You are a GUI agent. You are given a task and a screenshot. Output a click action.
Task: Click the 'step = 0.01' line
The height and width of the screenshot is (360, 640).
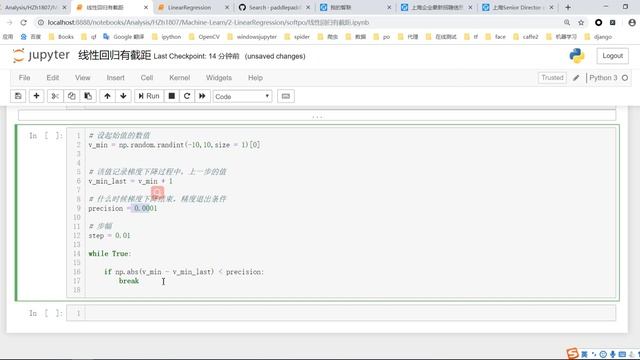109,236
